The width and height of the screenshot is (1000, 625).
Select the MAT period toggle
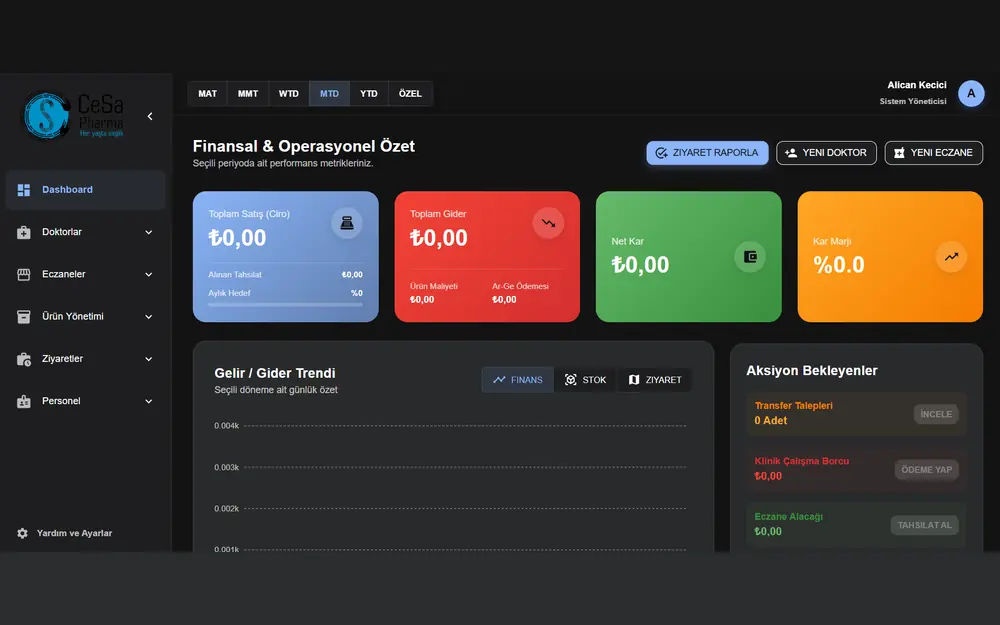point(207,94)
